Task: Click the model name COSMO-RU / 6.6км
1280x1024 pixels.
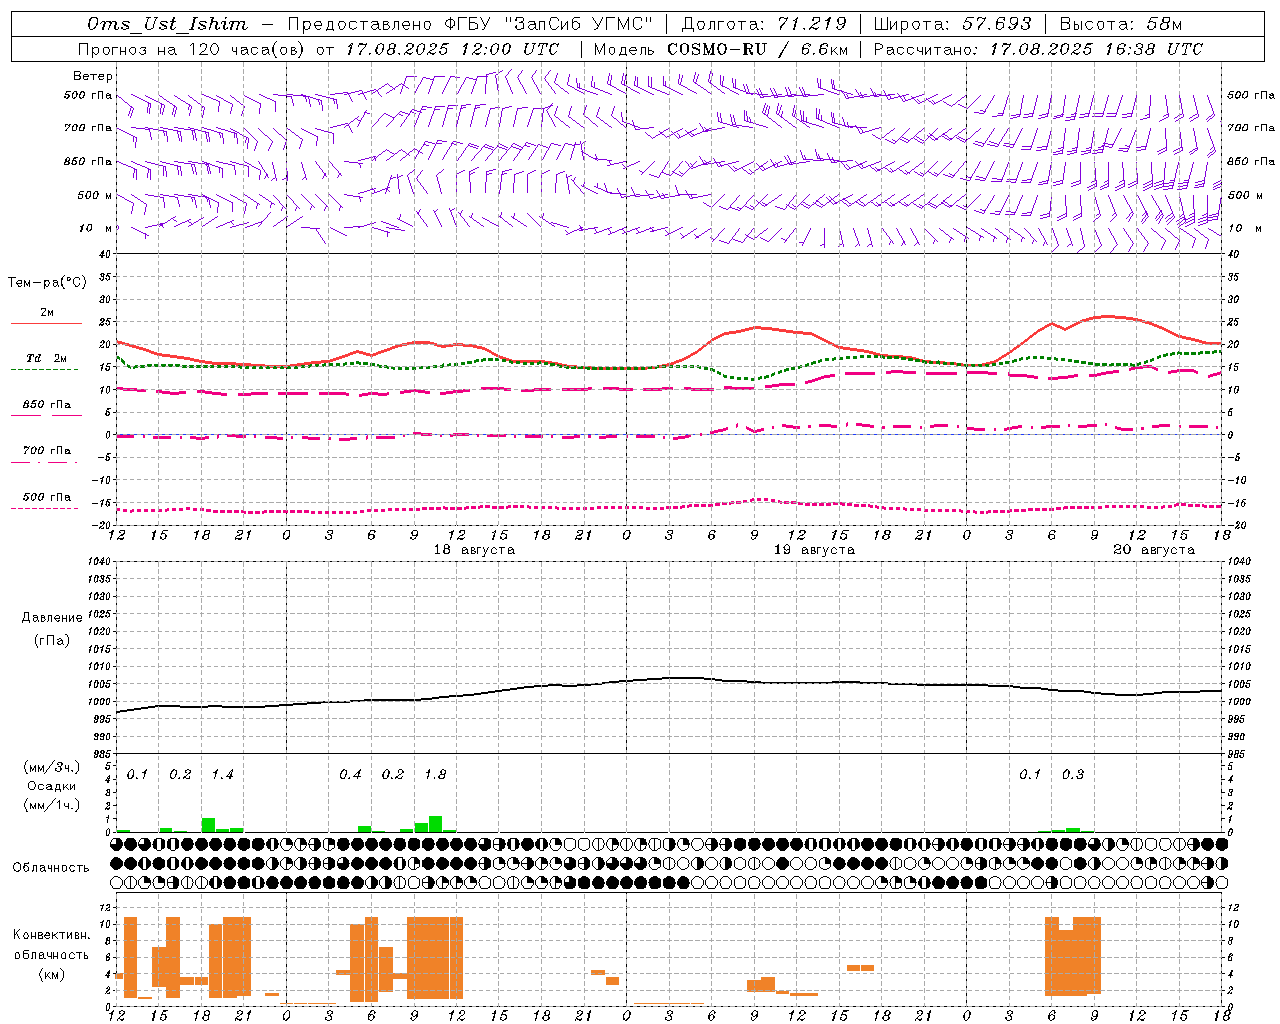Action: click(x=758, y=49)
